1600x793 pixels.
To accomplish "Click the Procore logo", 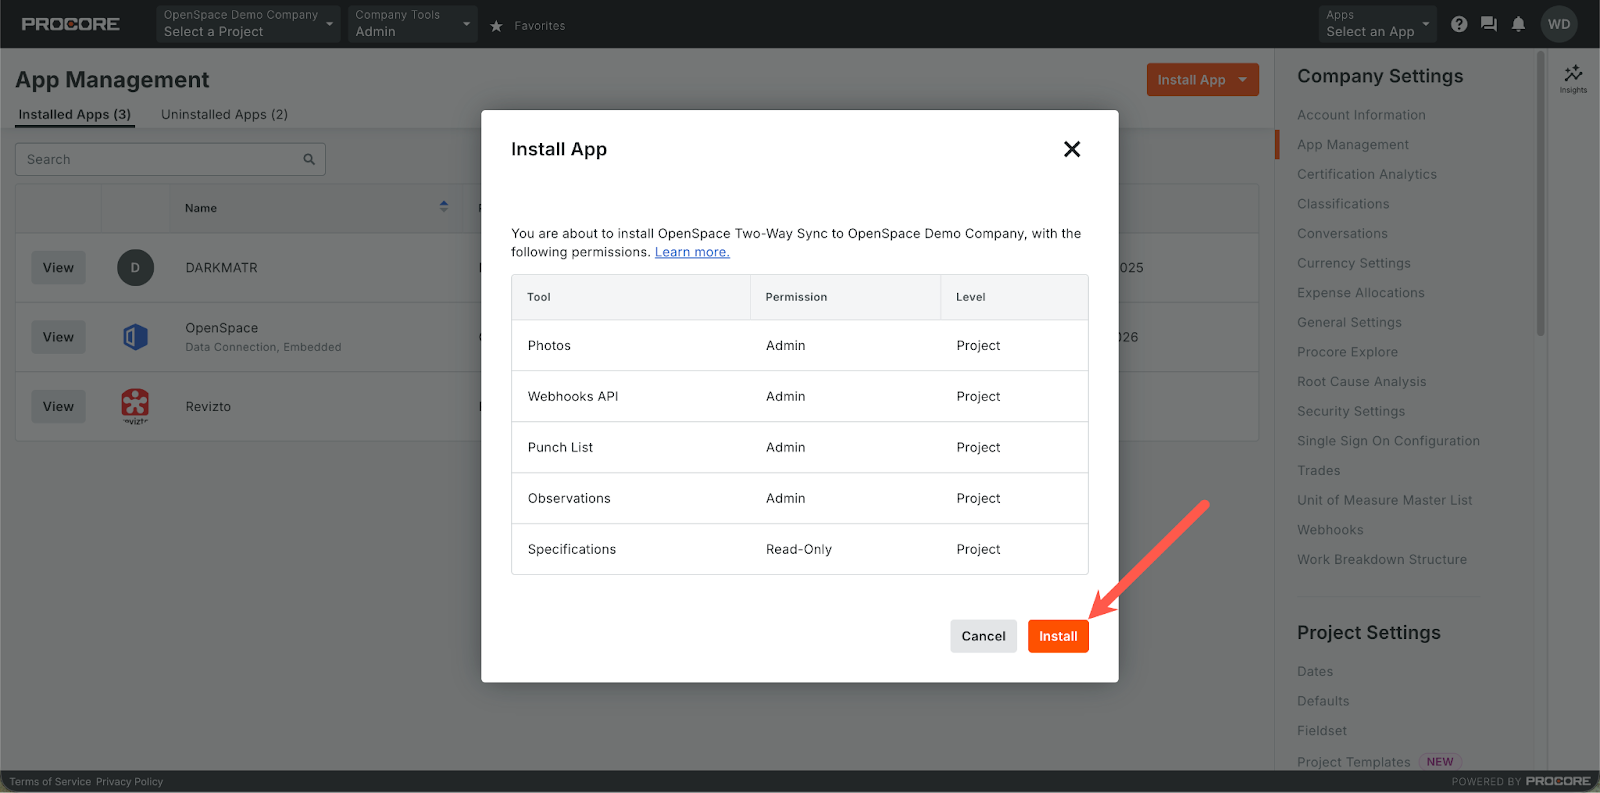I will [x=71, y=24].
